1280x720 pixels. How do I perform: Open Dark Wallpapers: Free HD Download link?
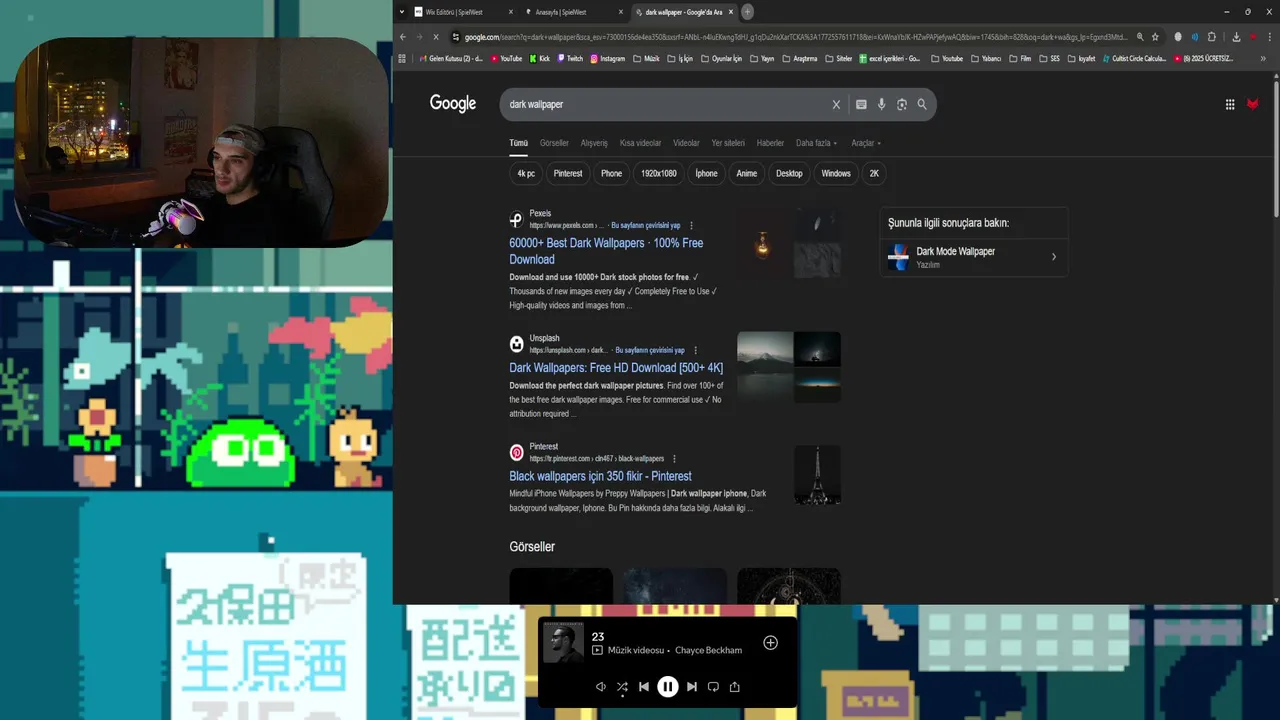(x=616, y=368)
